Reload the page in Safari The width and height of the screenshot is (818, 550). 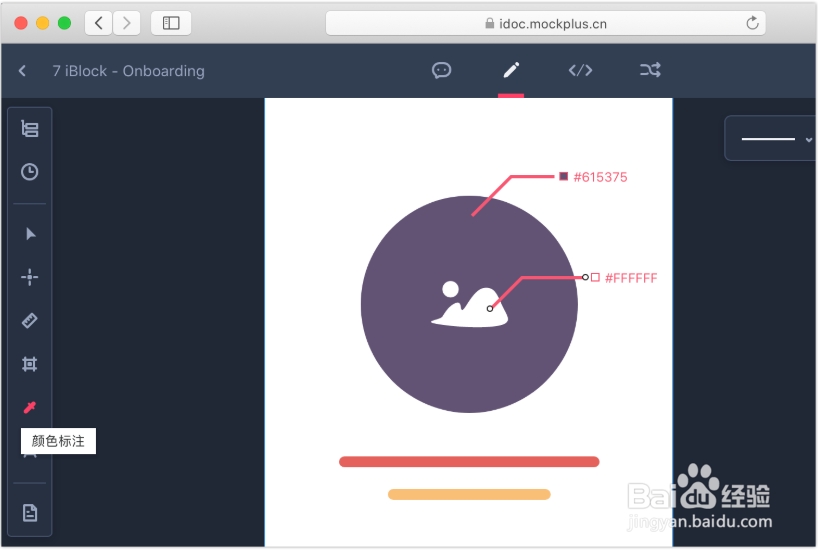pyautogui.click(x=752, y=23)
